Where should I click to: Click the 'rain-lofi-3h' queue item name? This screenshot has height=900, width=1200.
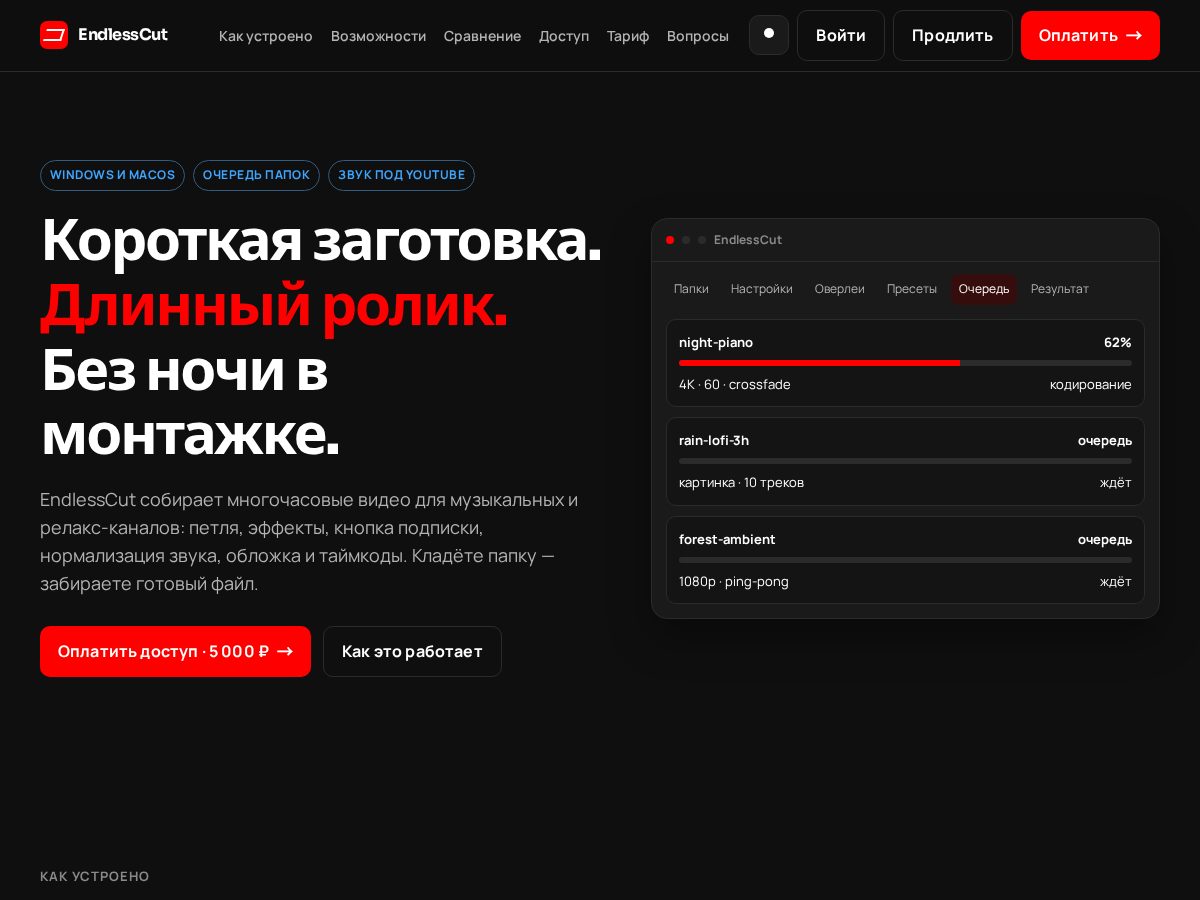[714, 440]
